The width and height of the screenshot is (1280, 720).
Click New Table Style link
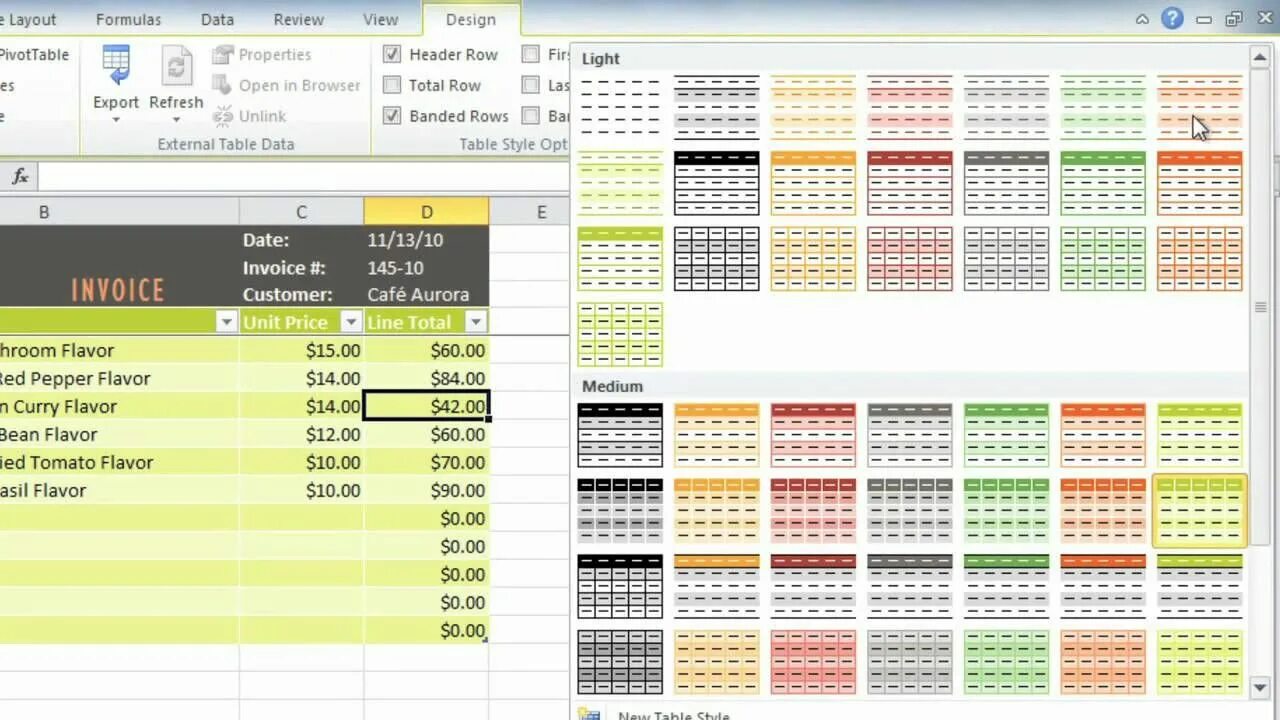[674, 715]
